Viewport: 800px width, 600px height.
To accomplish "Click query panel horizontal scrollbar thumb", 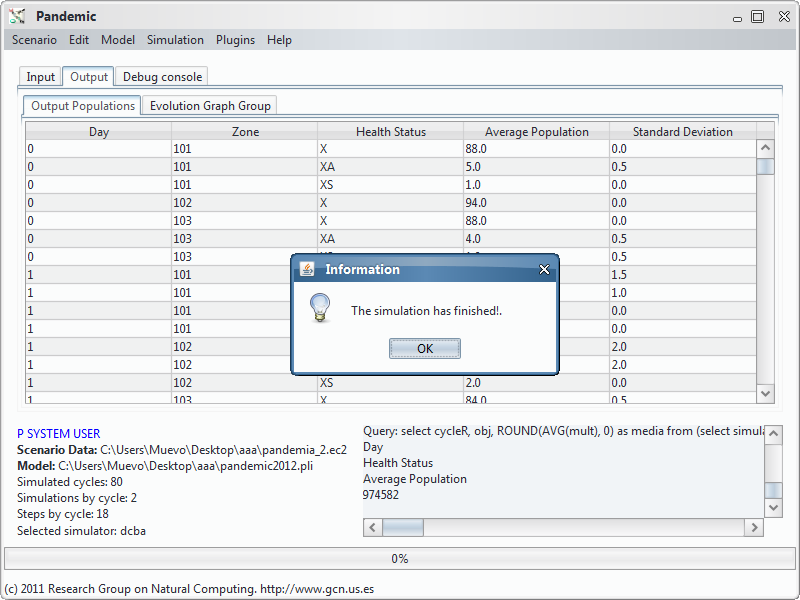I will [403, 528].
